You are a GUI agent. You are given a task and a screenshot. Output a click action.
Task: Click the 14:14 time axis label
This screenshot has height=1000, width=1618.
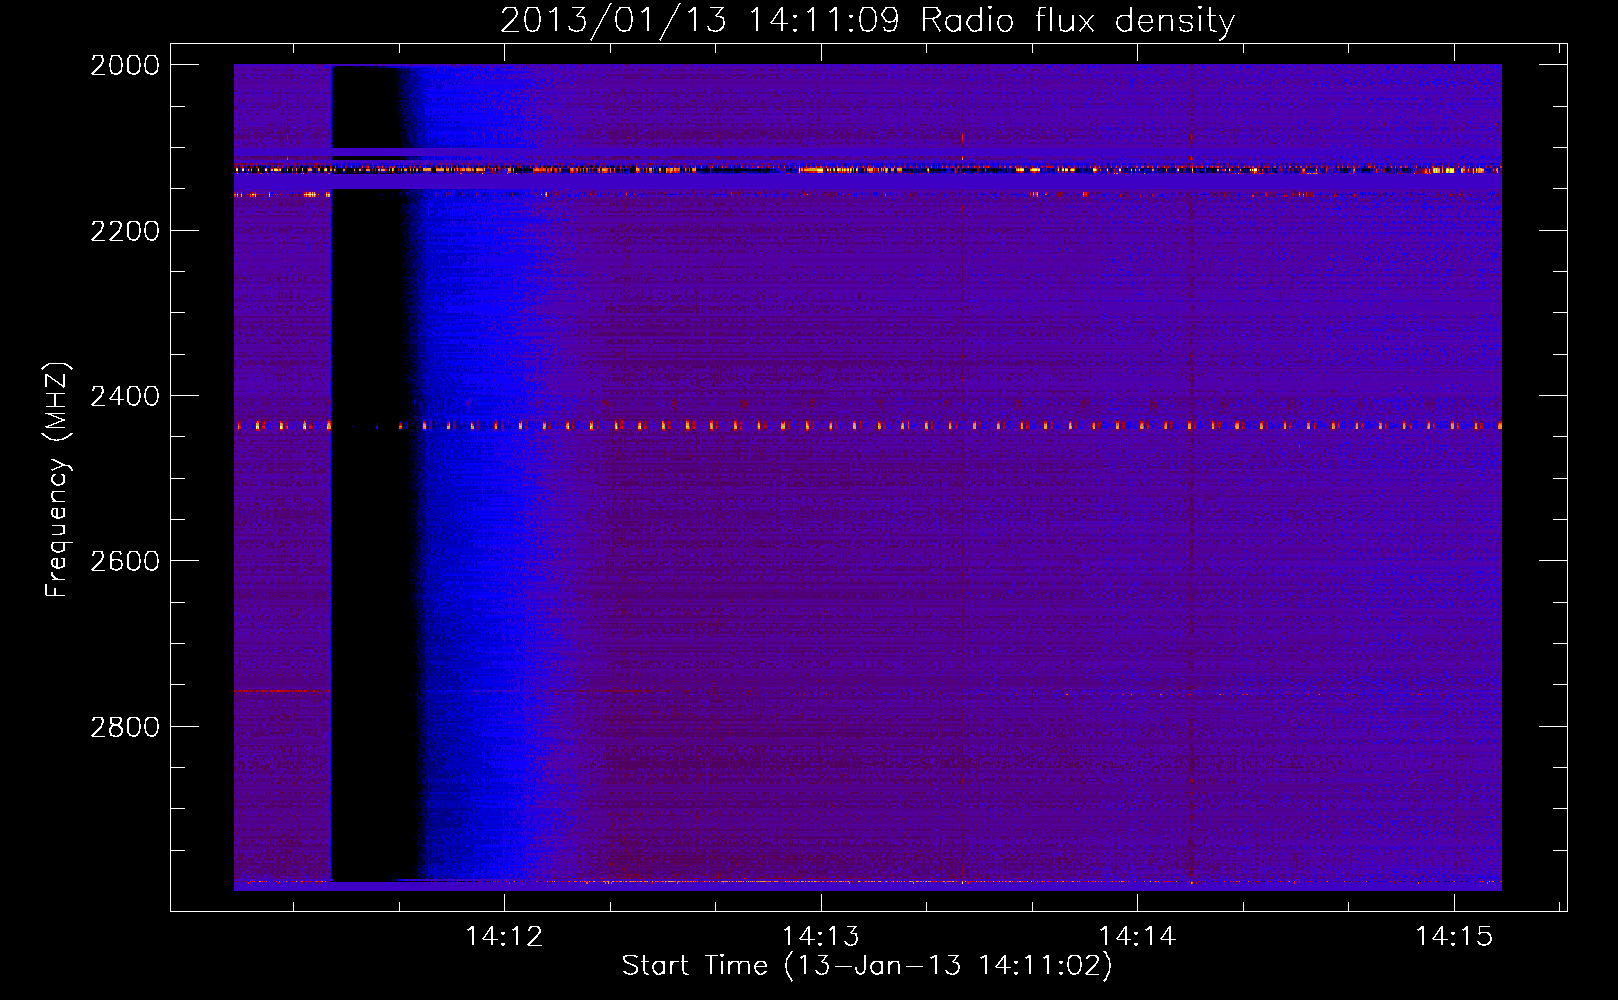[1138, 937]
